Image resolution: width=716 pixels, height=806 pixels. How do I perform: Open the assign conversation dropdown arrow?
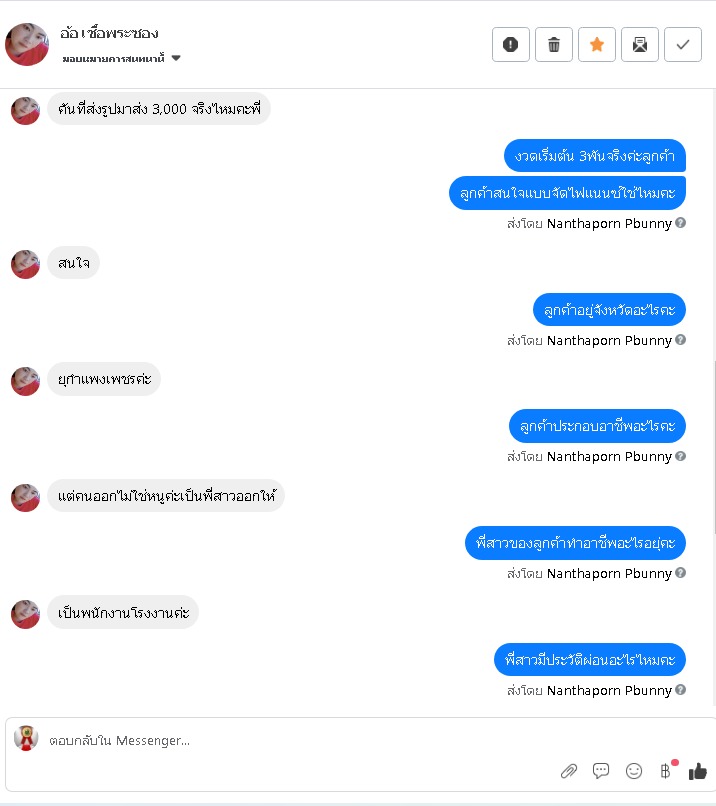(176, 58)
